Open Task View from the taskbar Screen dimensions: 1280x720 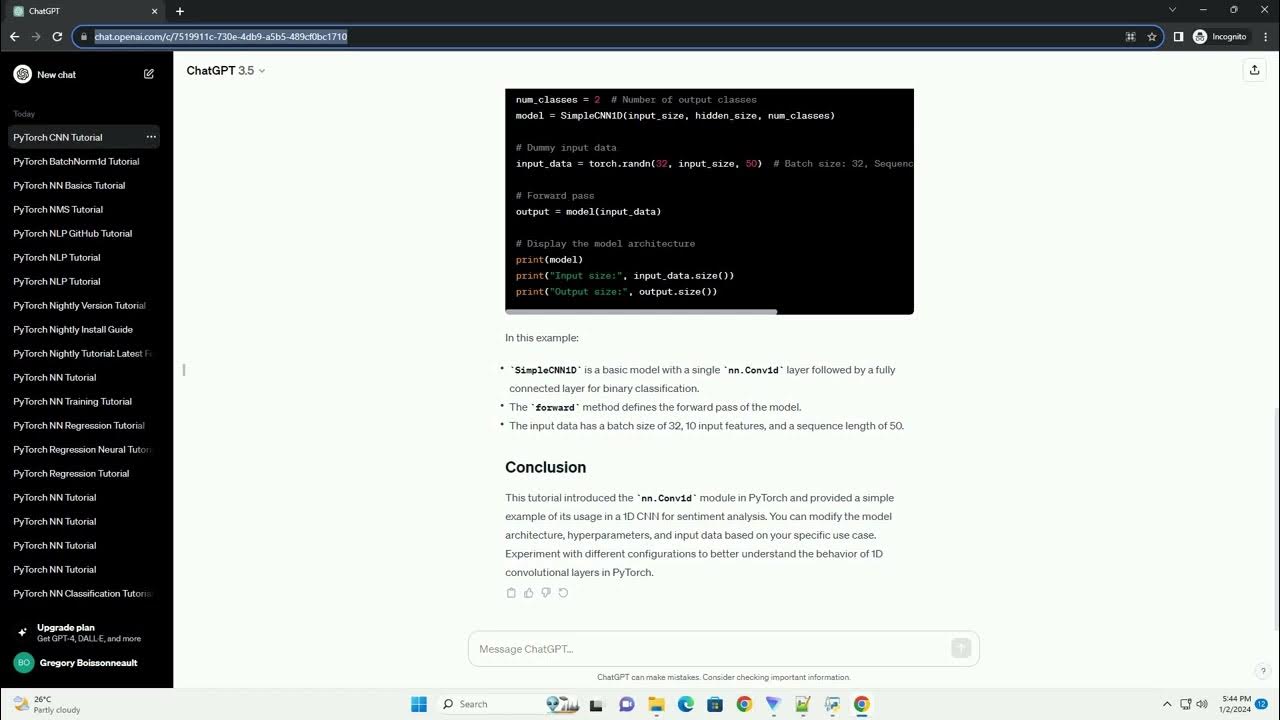597,704
